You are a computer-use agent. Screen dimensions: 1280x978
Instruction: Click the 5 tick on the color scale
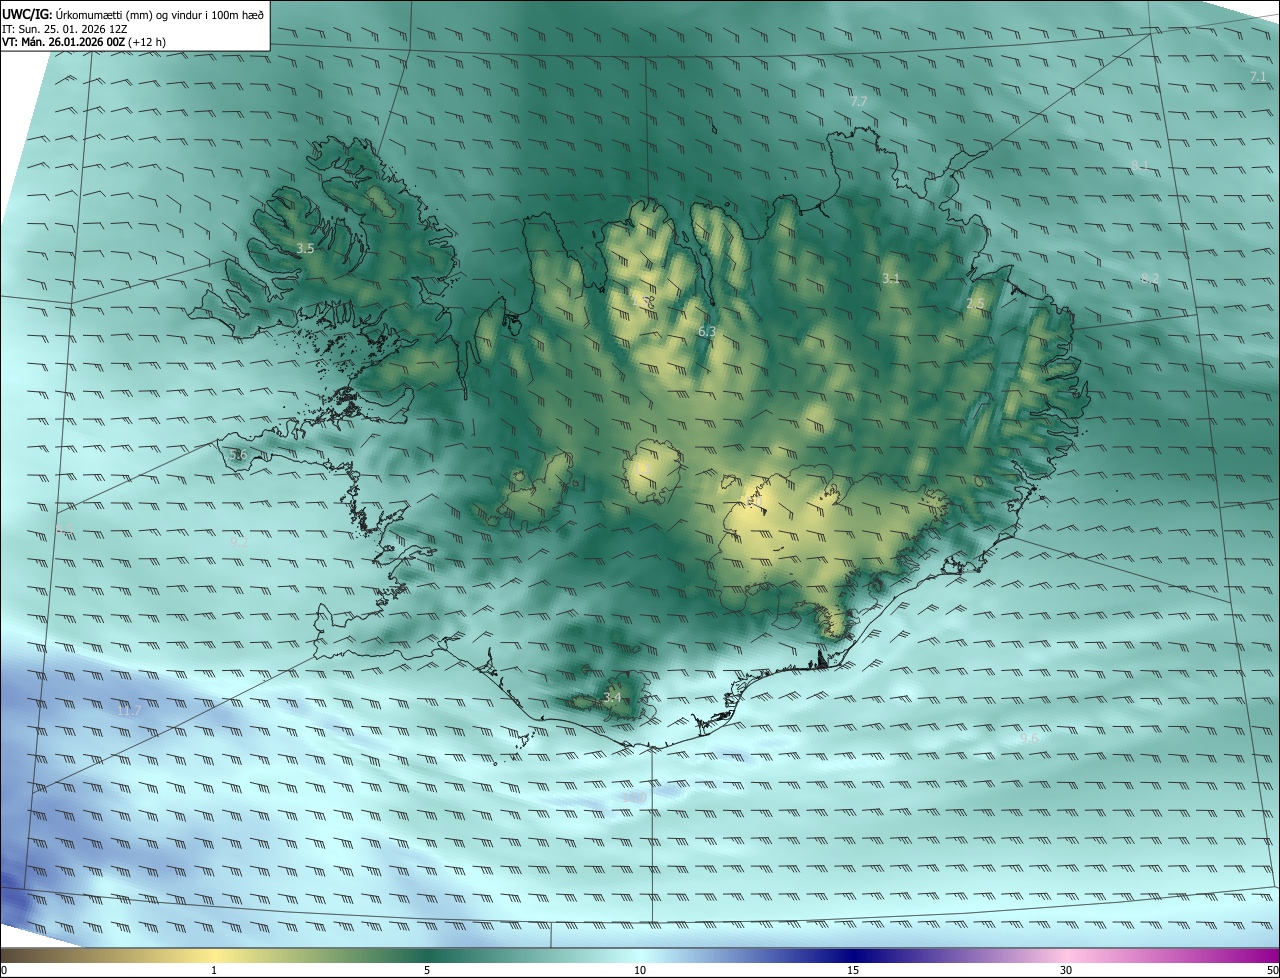coord(427,971)
